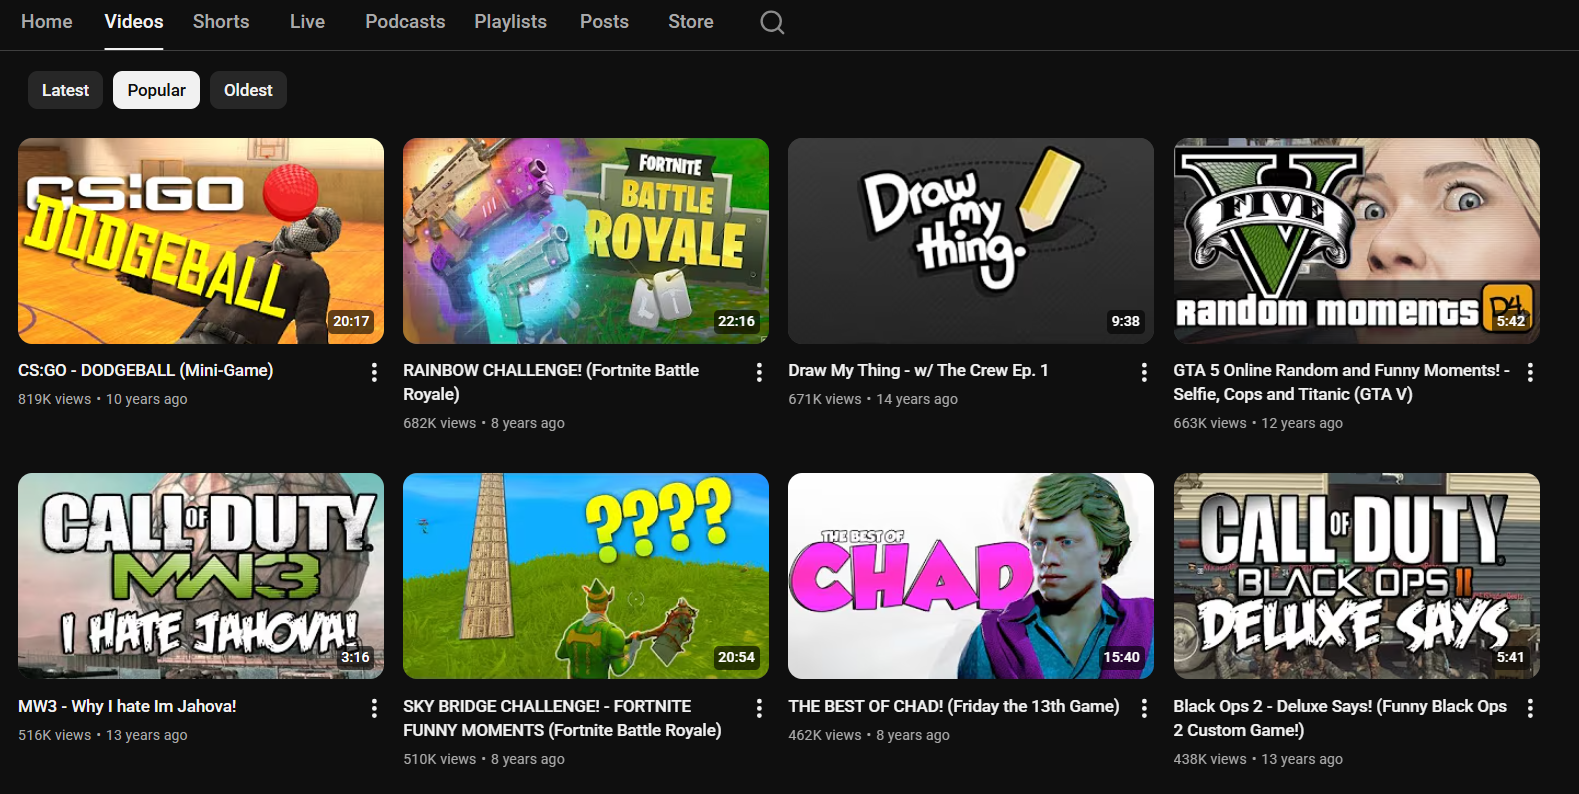Open options menu for CS:GO - DODGEBALL video

(x=374, y=372)
